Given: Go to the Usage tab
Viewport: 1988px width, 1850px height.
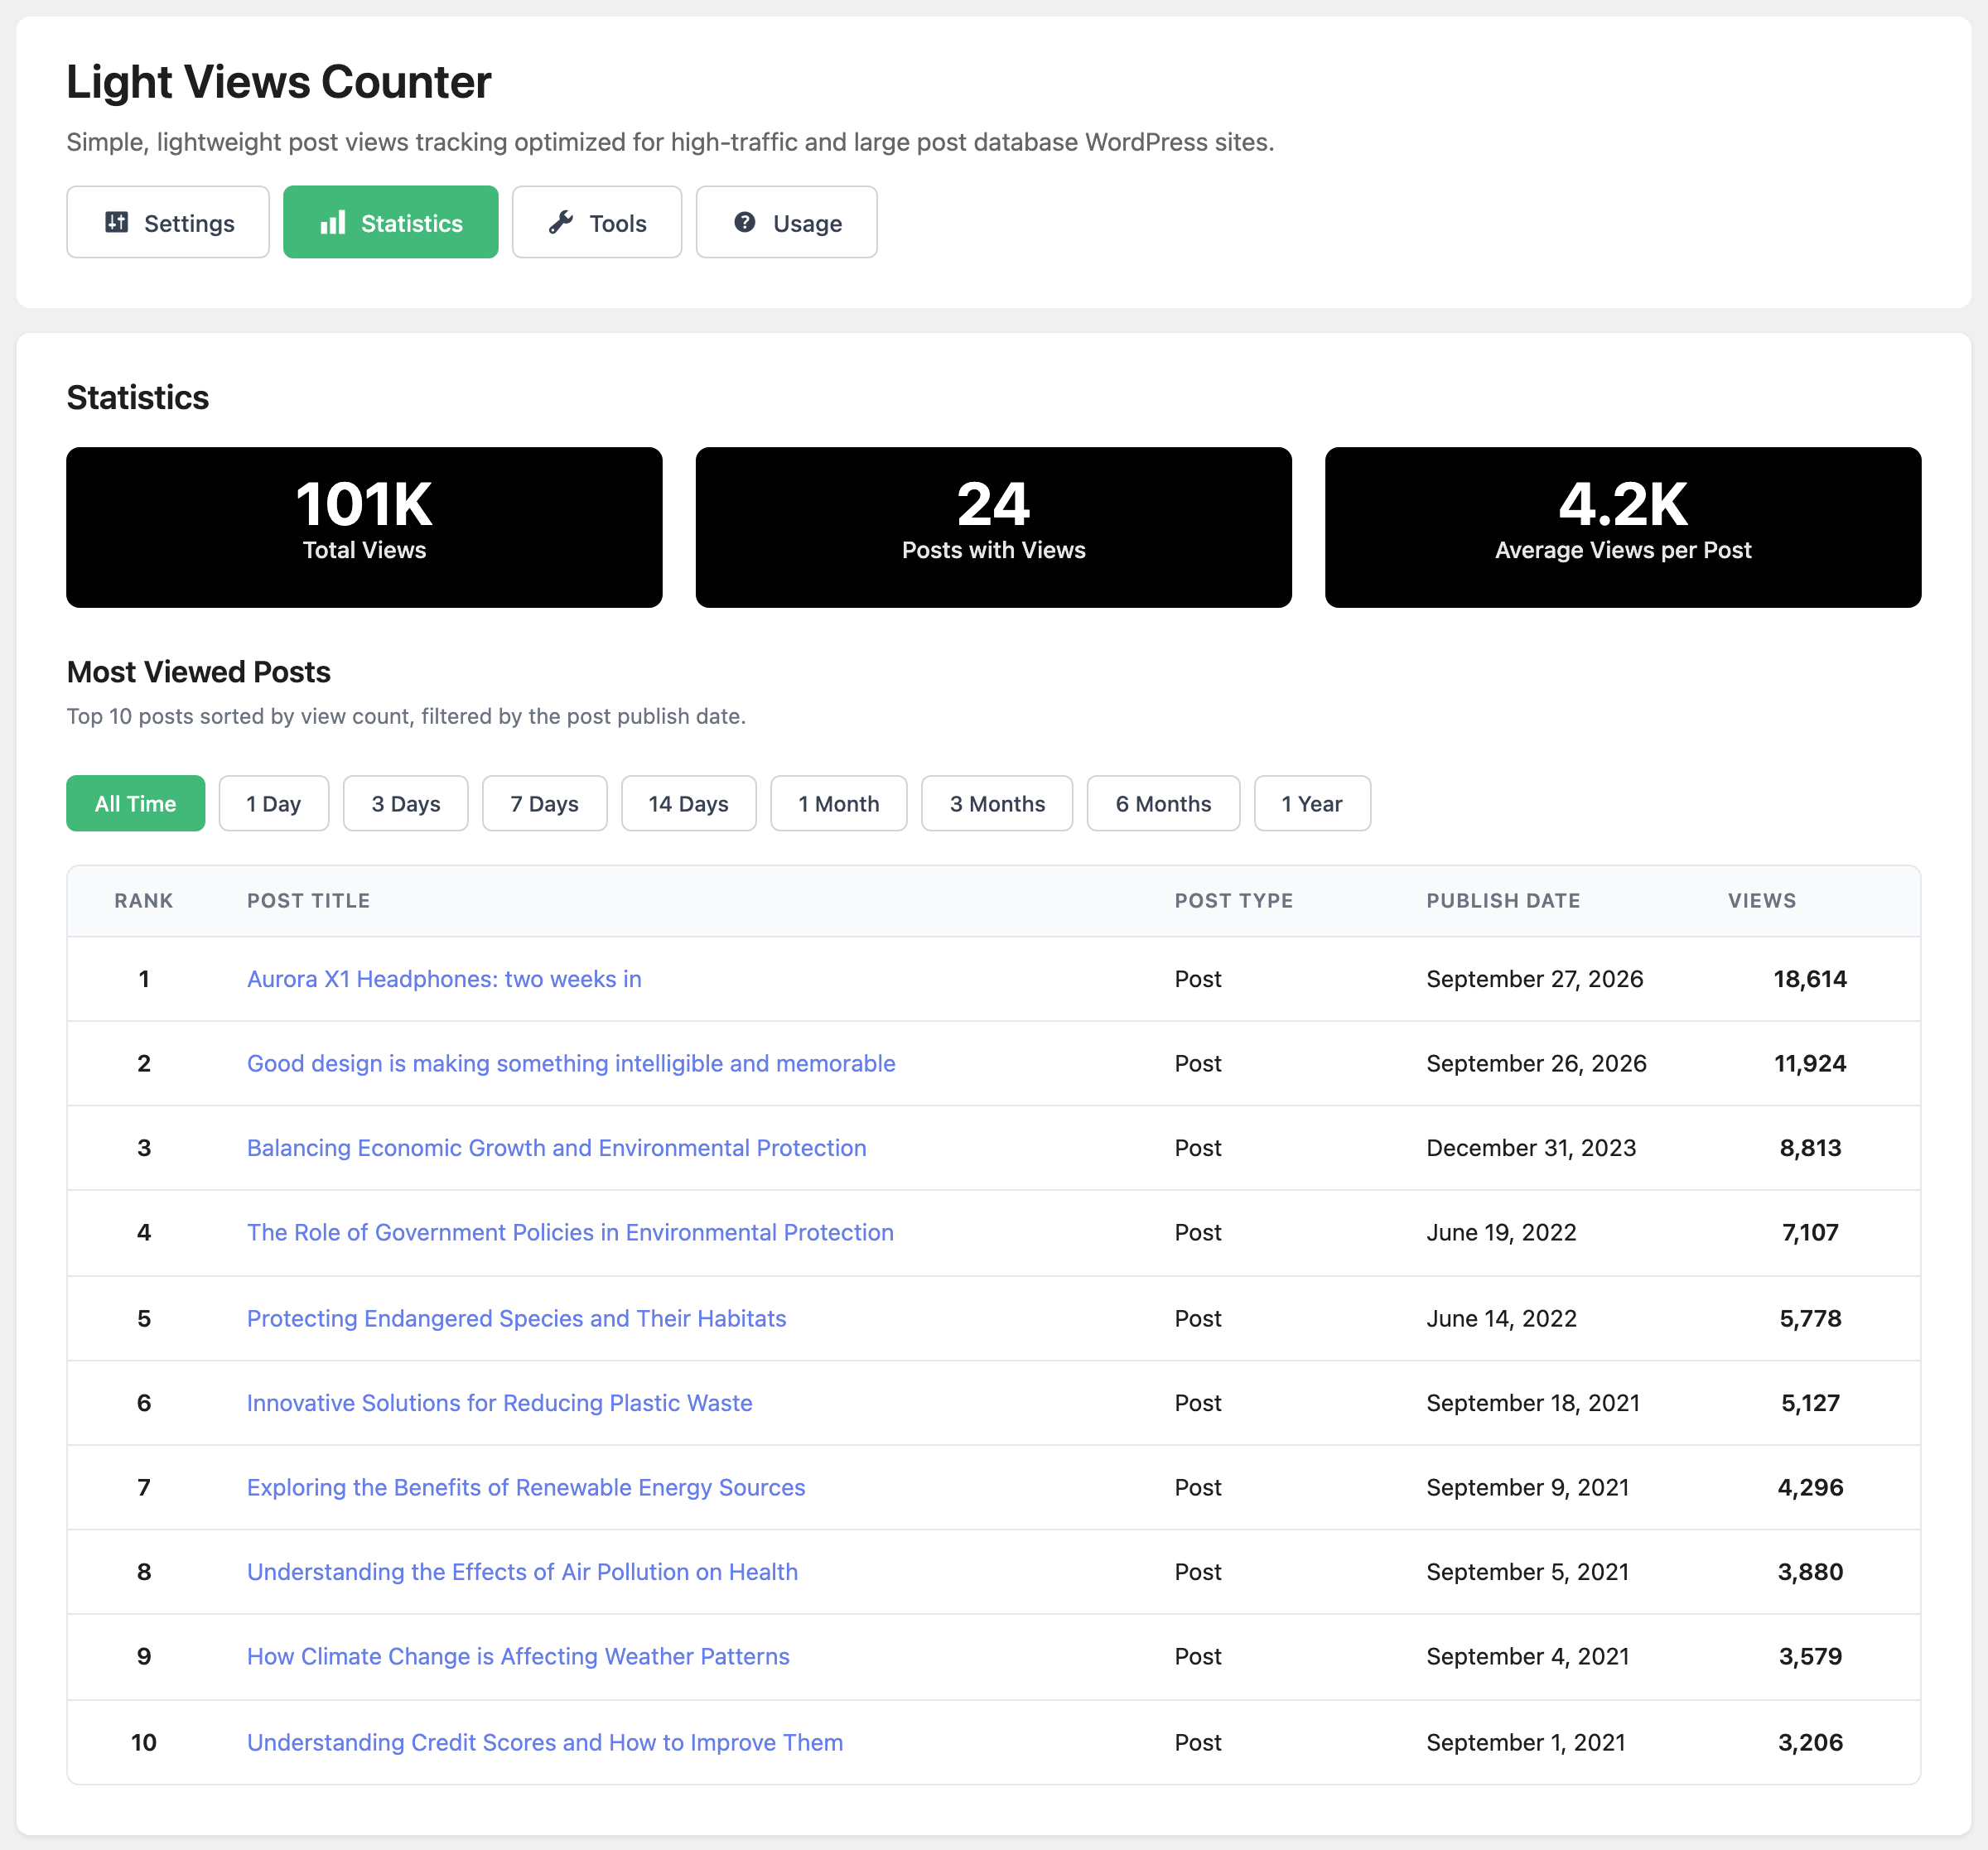Looking at the screenshot, I should coord(787,222).
